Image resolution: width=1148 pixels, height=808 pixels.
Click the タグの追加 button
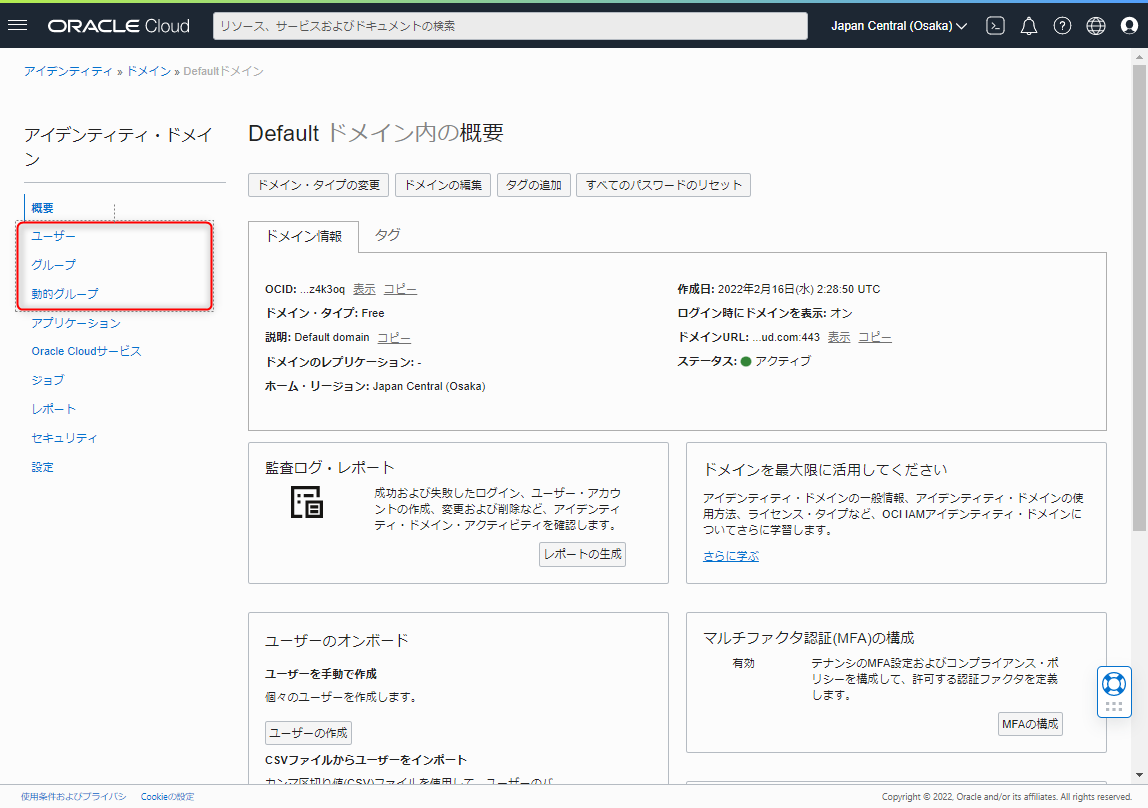[x=534, y=185]
